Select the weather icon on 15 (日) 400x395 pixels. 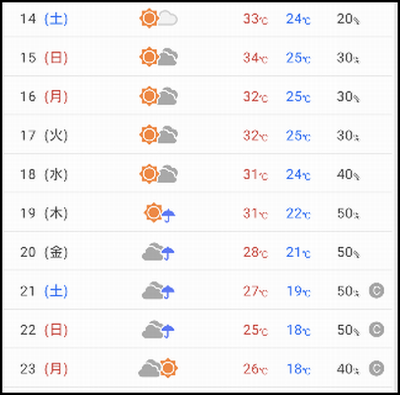pos(159,57)
